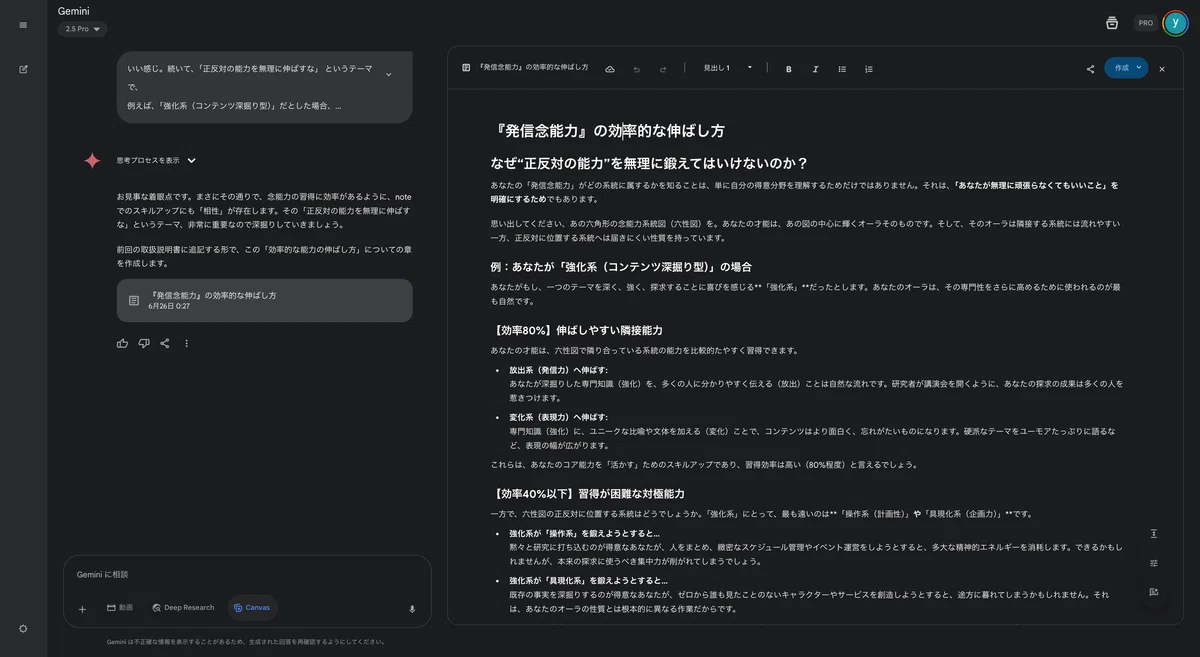1200x657 pixels.
Task: Expand the truncated user prompt chevron
Action: pyautogui.click(x=388, y=74)
